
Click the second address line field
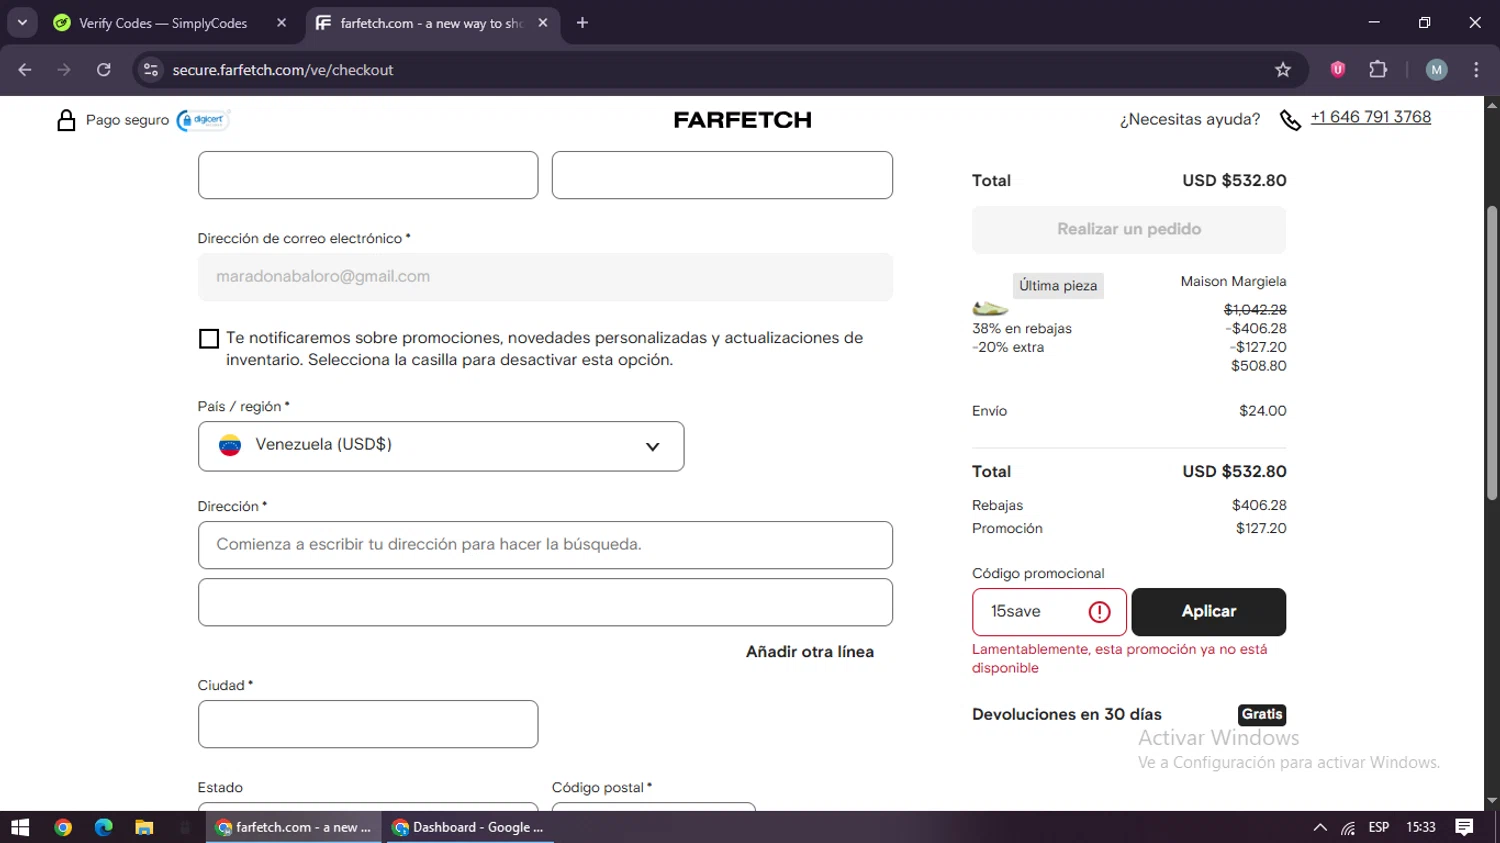(545, 602)
